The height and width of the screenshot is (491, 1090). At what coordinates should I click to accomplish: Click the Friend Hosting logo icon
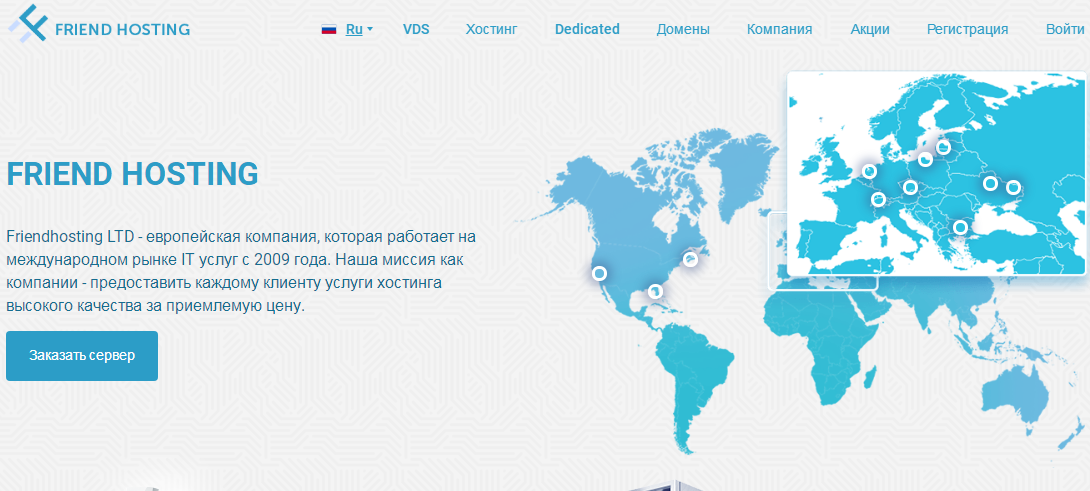pos(28,23)
